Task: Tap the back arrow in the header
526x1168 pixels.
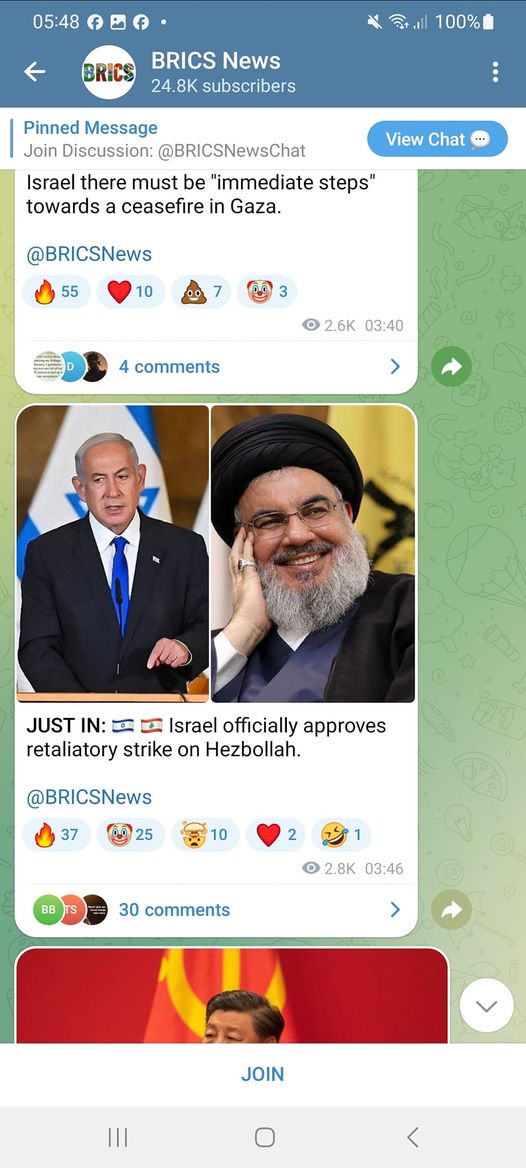Action: [x=34, y=72]
